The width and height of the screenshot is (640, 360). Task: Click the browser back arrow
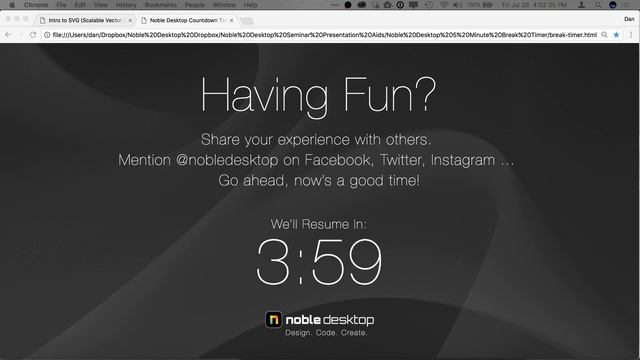point(8,35)
